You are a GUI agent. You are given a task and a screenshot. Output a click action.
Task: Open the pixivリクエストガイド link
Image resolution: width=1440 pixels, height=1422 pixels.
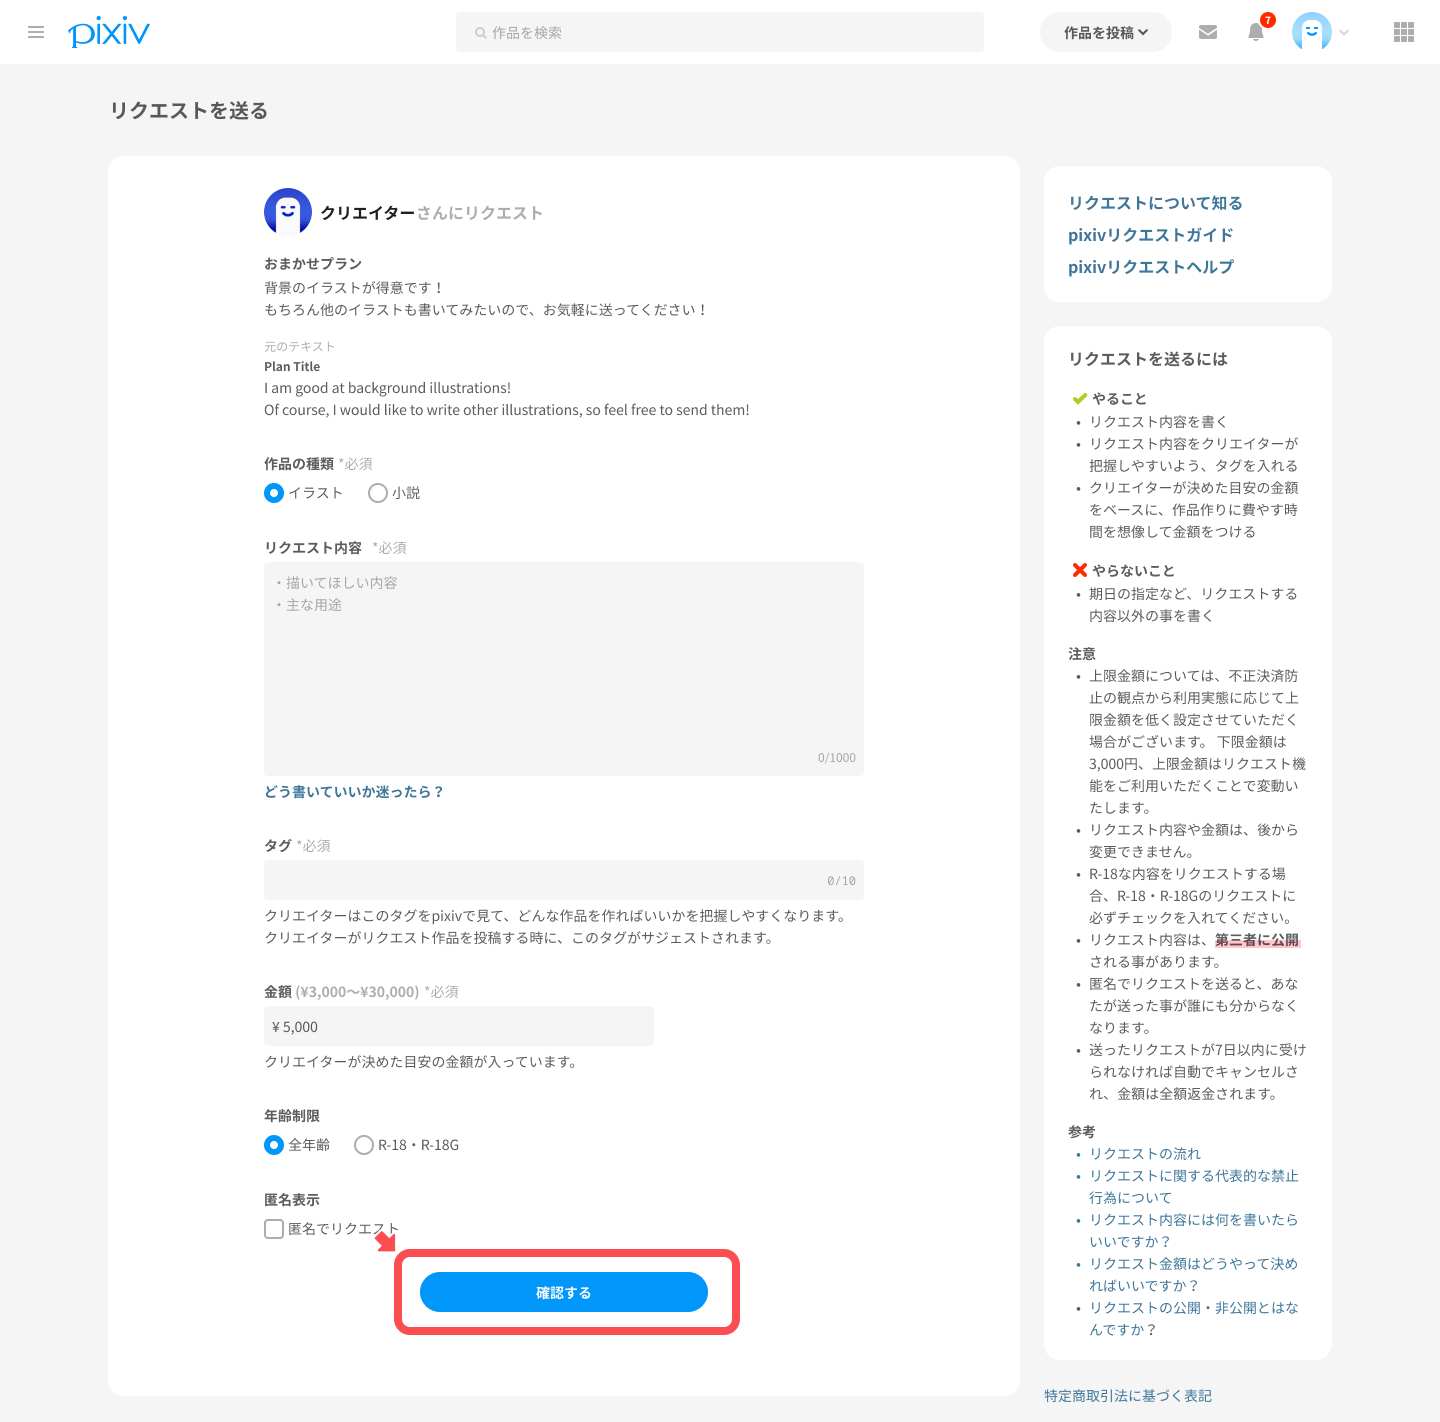1150,235
